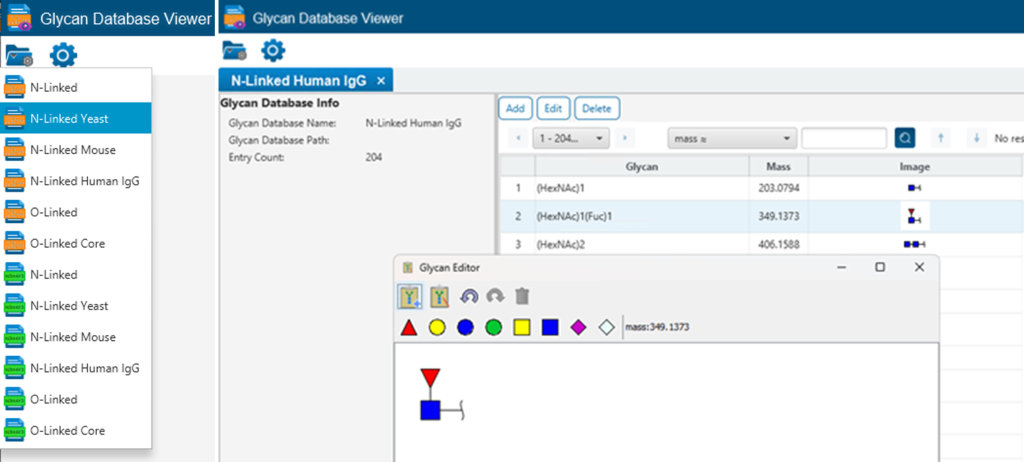Screen dimensions: 1024x462
Task: Pick purple diamond residue
Action: [579, 327]
